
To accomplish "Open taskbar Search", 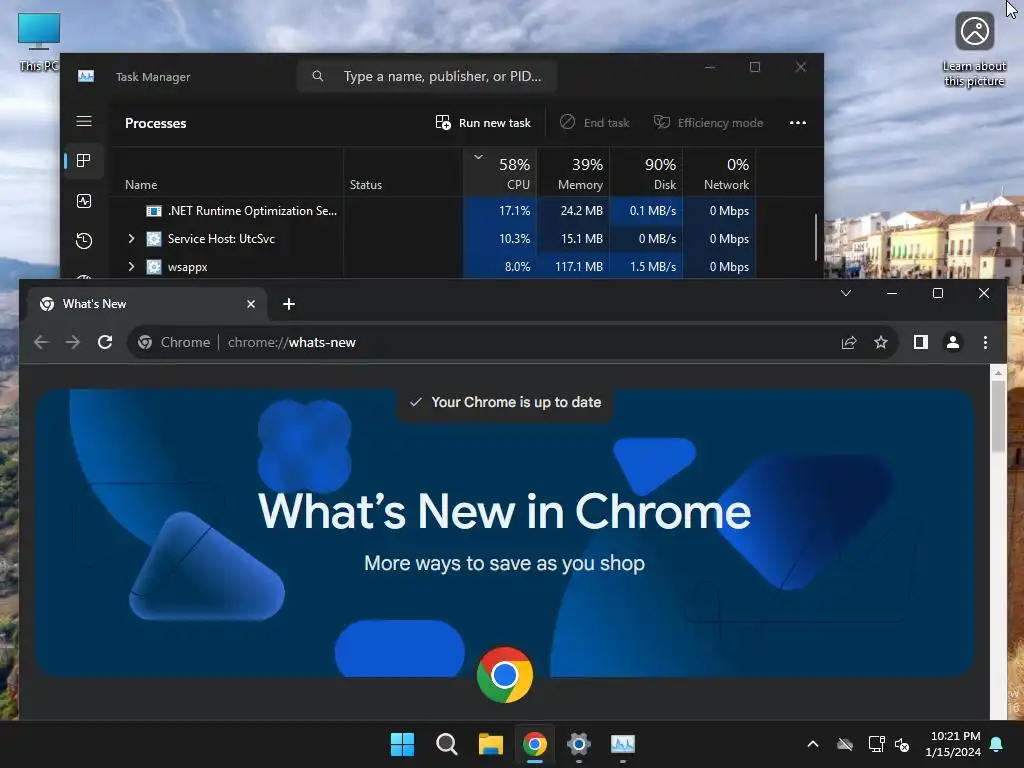I will click(447, 744).
